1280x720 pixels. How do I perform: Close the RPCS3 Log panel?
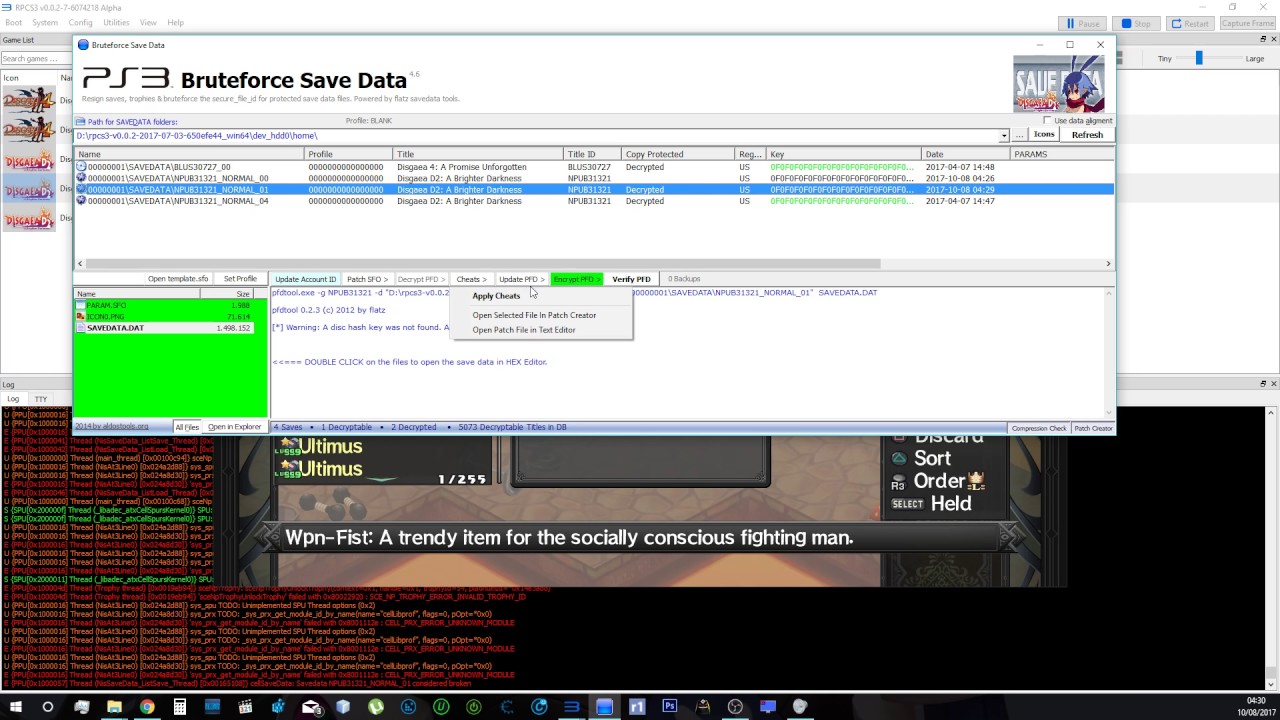coord(1273,384)
